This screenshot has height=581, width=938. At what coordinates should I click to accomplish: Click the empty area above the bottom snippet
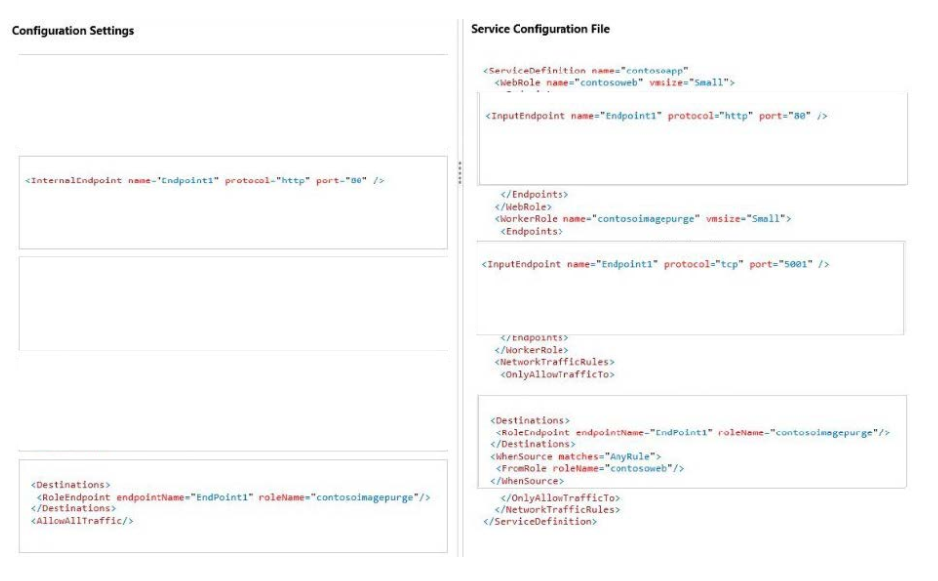(233, 402)
